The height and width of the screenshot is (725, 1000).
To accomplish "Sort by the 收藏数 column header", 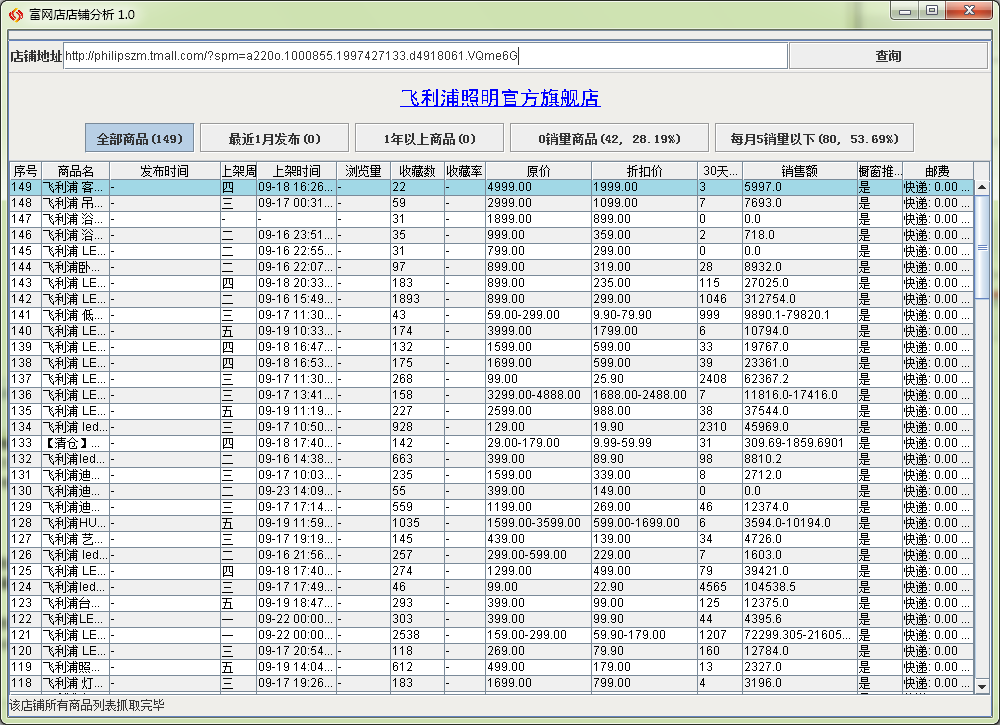I will pos(416,171).
